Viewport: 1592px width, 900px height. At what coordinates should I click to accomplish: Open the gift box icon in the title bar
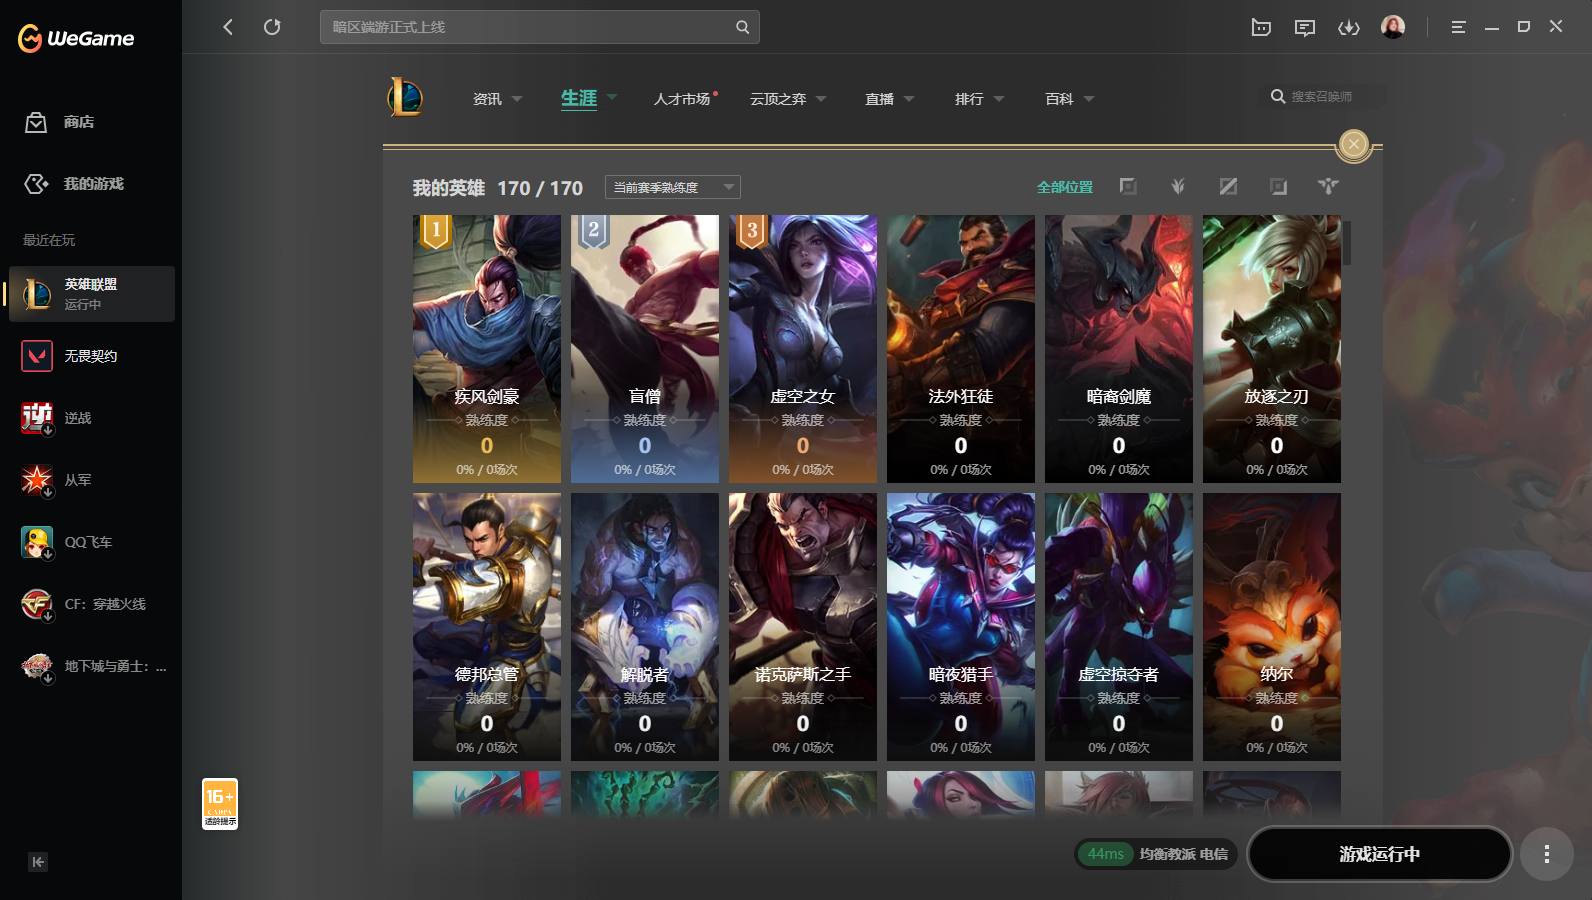[1261, 27]
